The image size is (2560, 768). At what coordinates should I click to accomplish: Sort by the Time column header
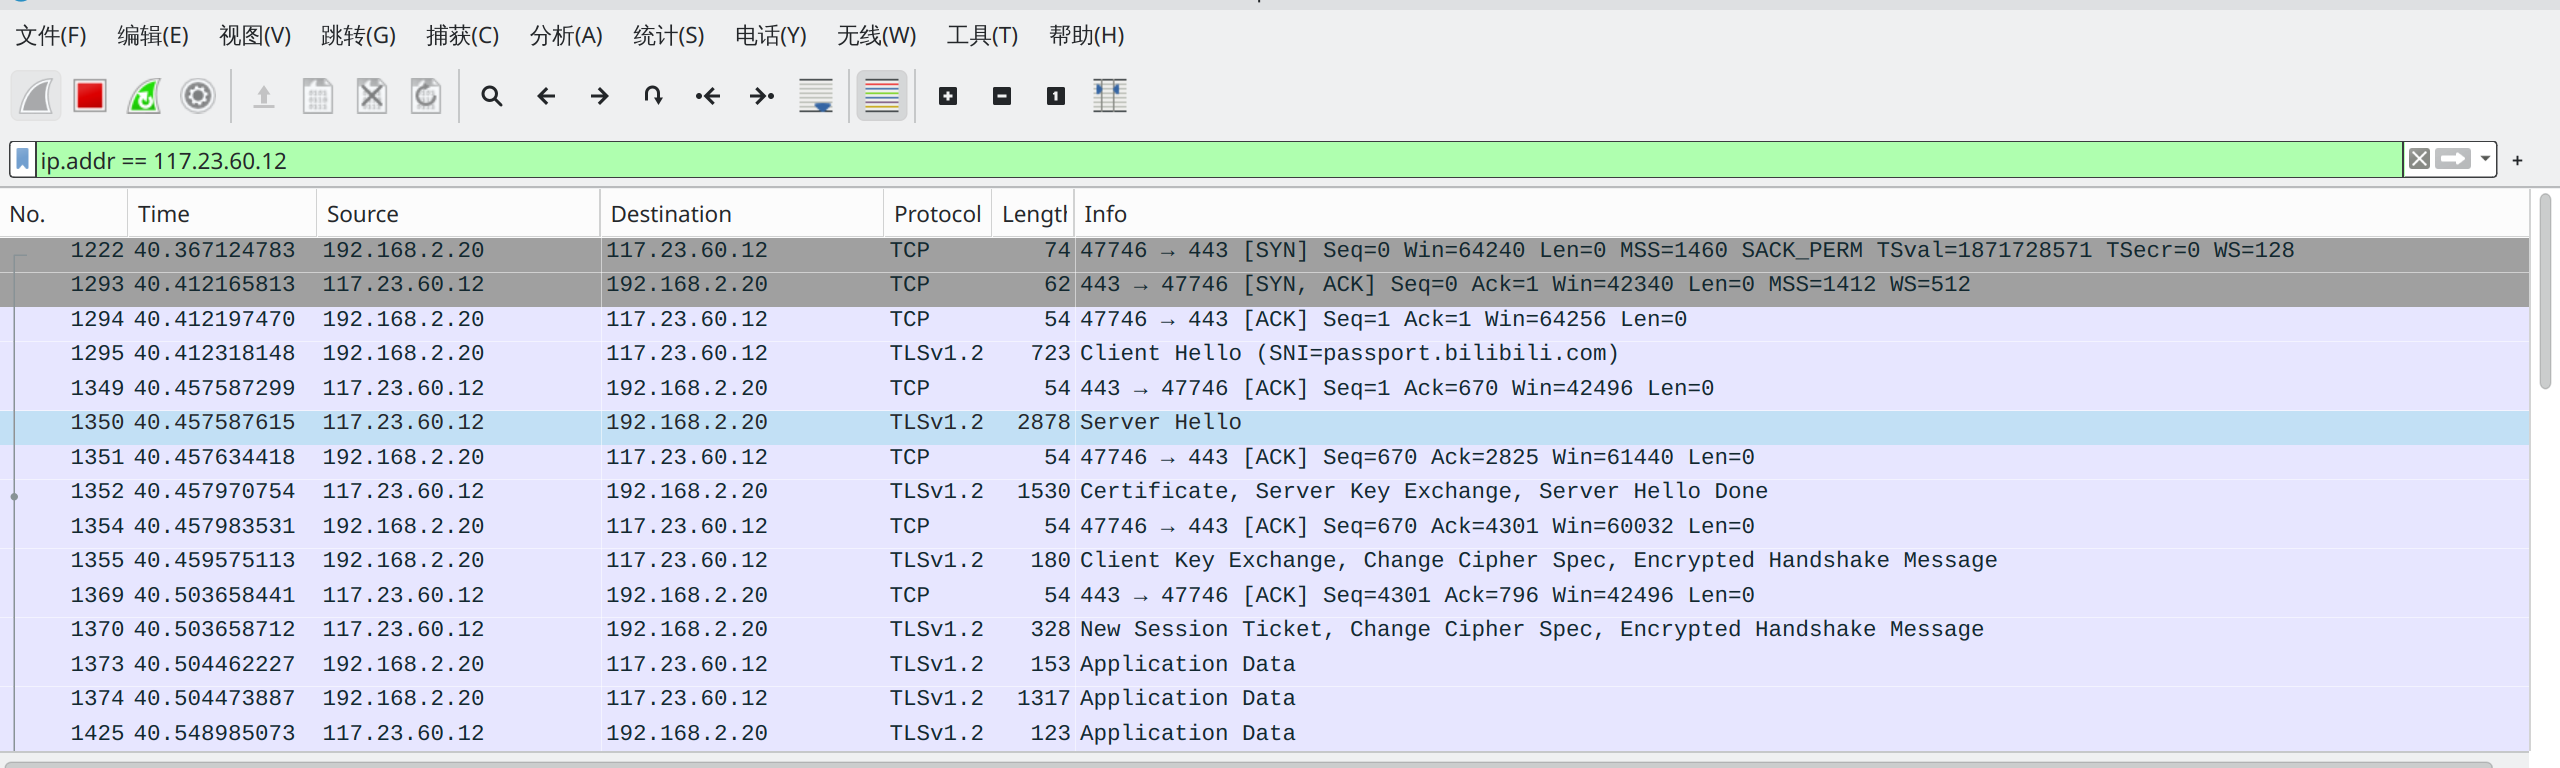tap(222, 214)
